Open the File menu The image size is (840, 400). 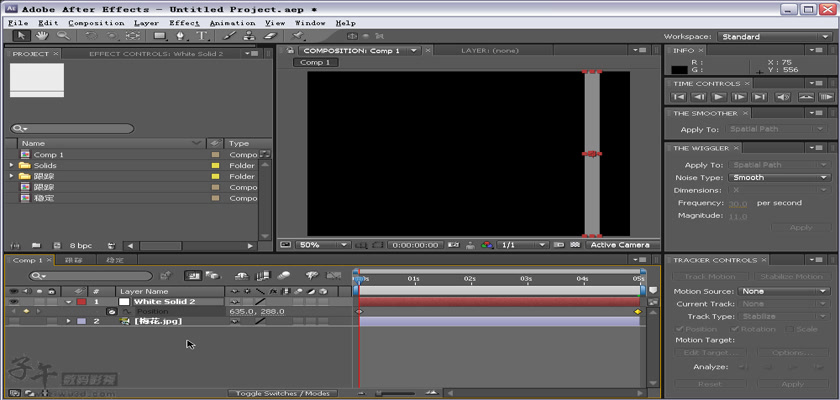[x=18, y=23]
